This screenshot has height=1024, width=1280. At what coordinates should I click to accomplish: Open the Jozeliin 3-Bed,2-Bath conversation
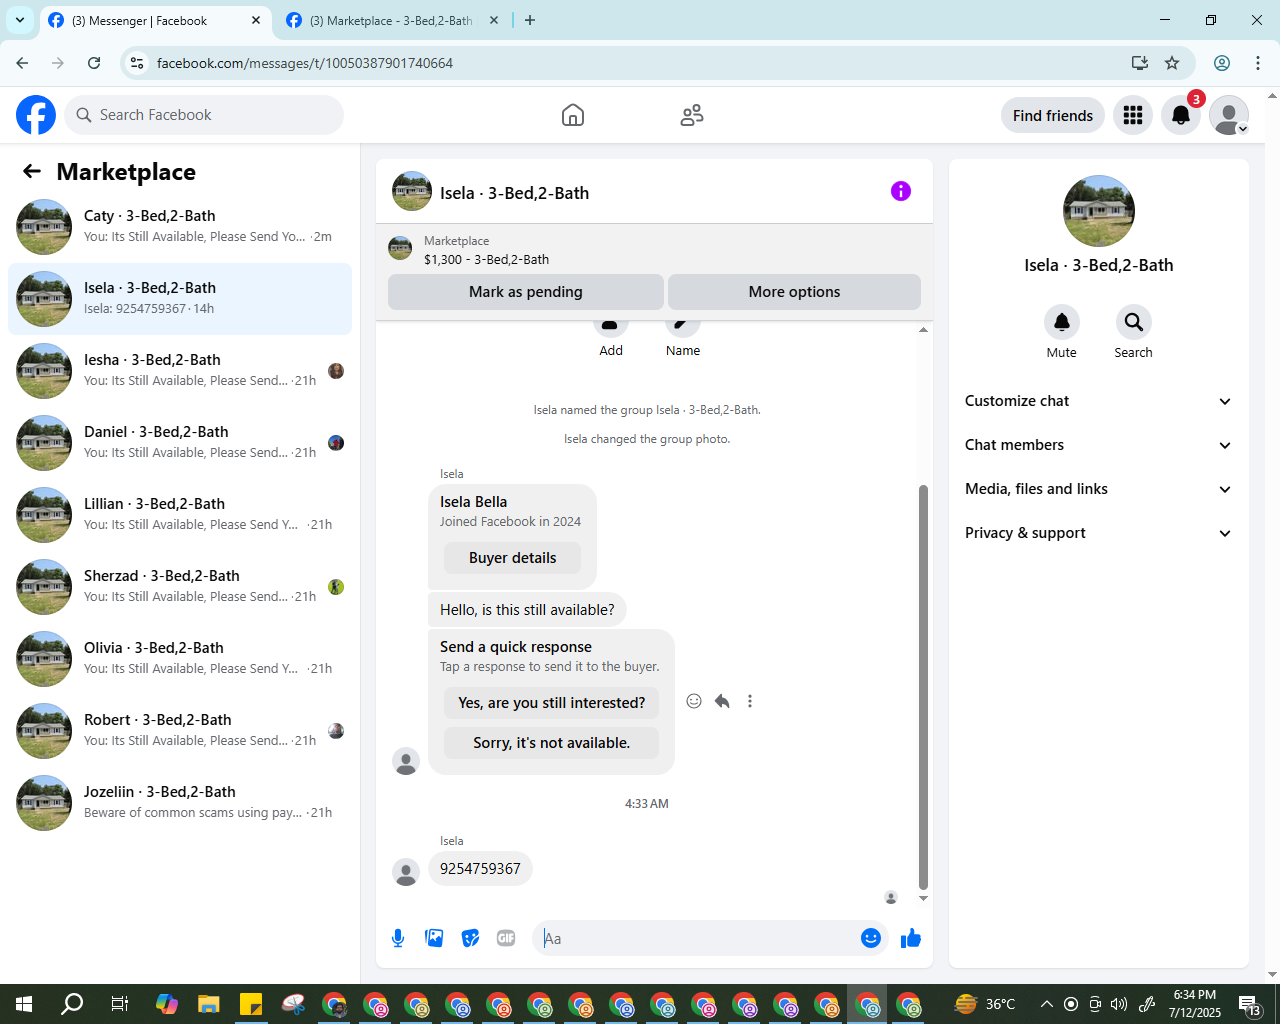(x=180, y=803)
